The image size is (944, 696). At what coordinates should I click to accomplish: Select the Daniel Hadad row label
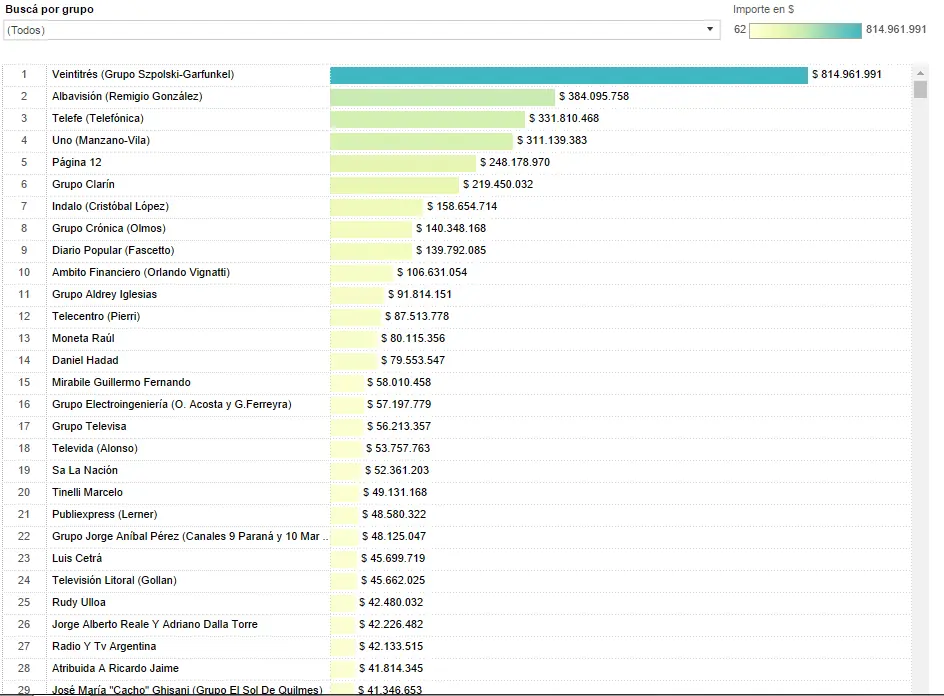[x=85, y=361]
